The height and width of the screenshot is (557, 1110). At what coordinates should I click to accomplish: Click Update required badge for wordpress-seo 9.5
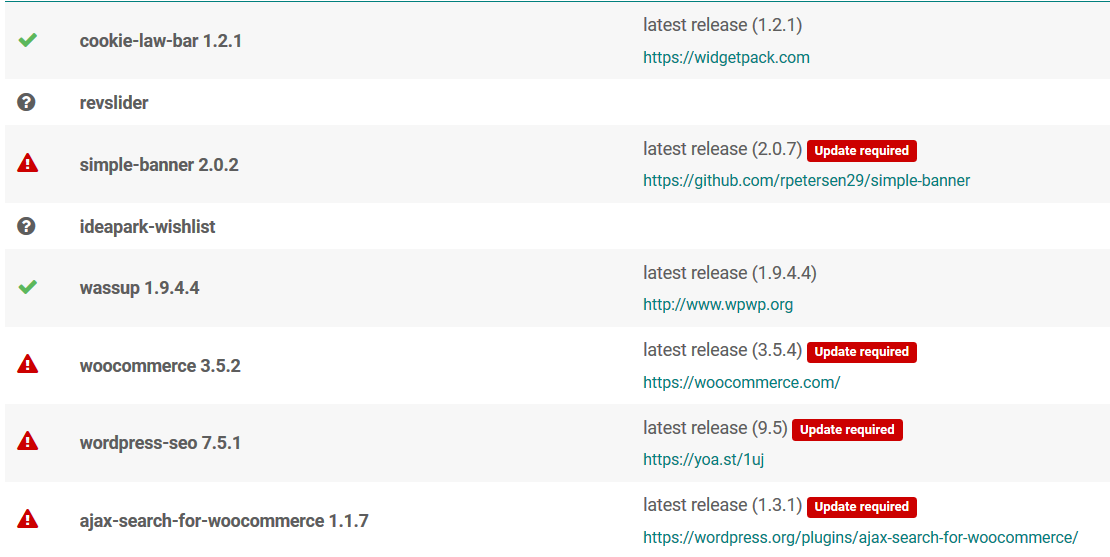pos(847,430)
